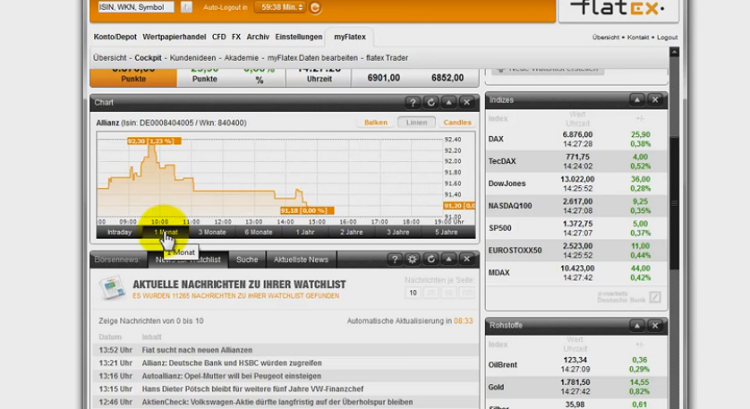The width and height of the screenshot is (750, 409).
Task: Select the TecDAX index row
Action: 576,161
